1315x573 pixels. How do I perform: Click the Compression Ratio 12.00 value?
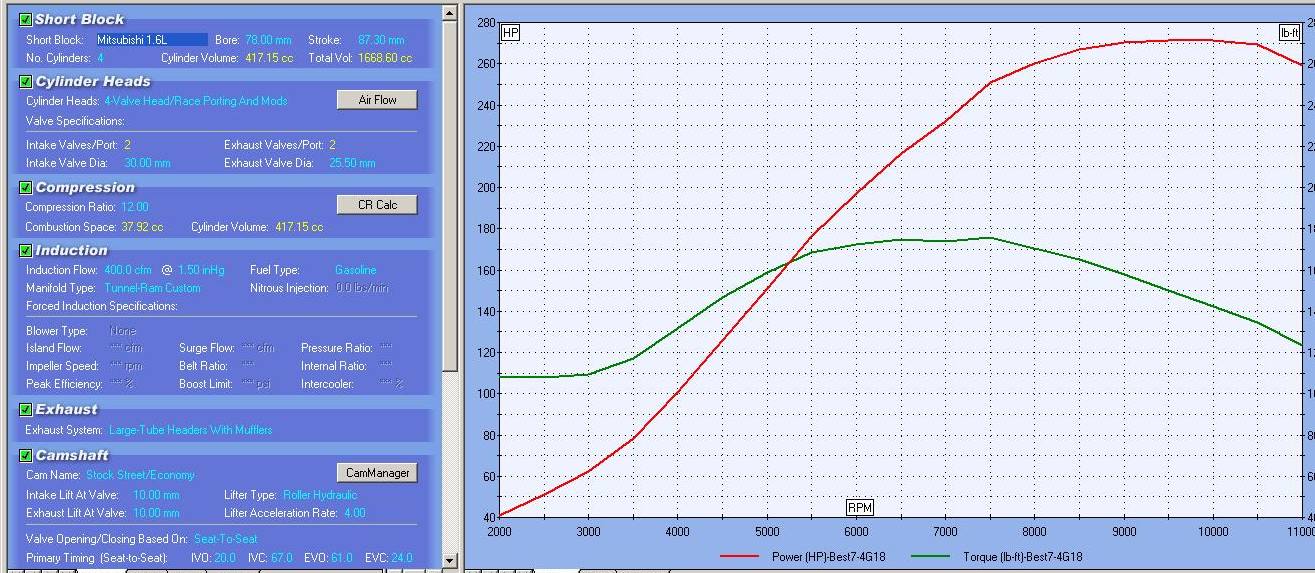pyautogui.click(x=134, y=207)
